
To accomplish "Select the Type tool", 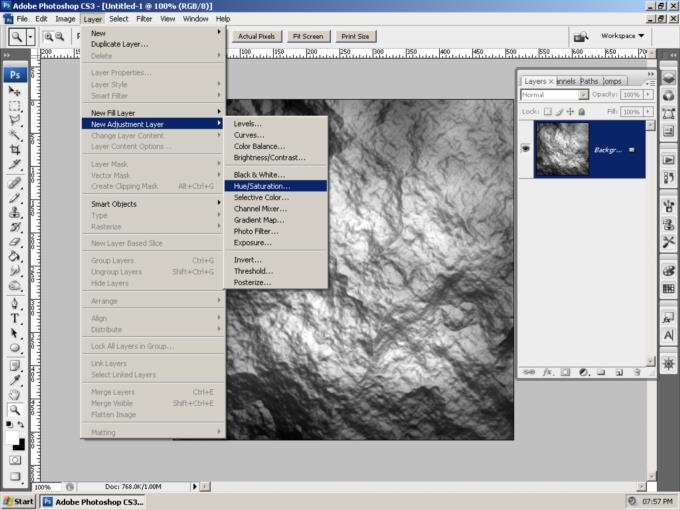I will (15, 318).
